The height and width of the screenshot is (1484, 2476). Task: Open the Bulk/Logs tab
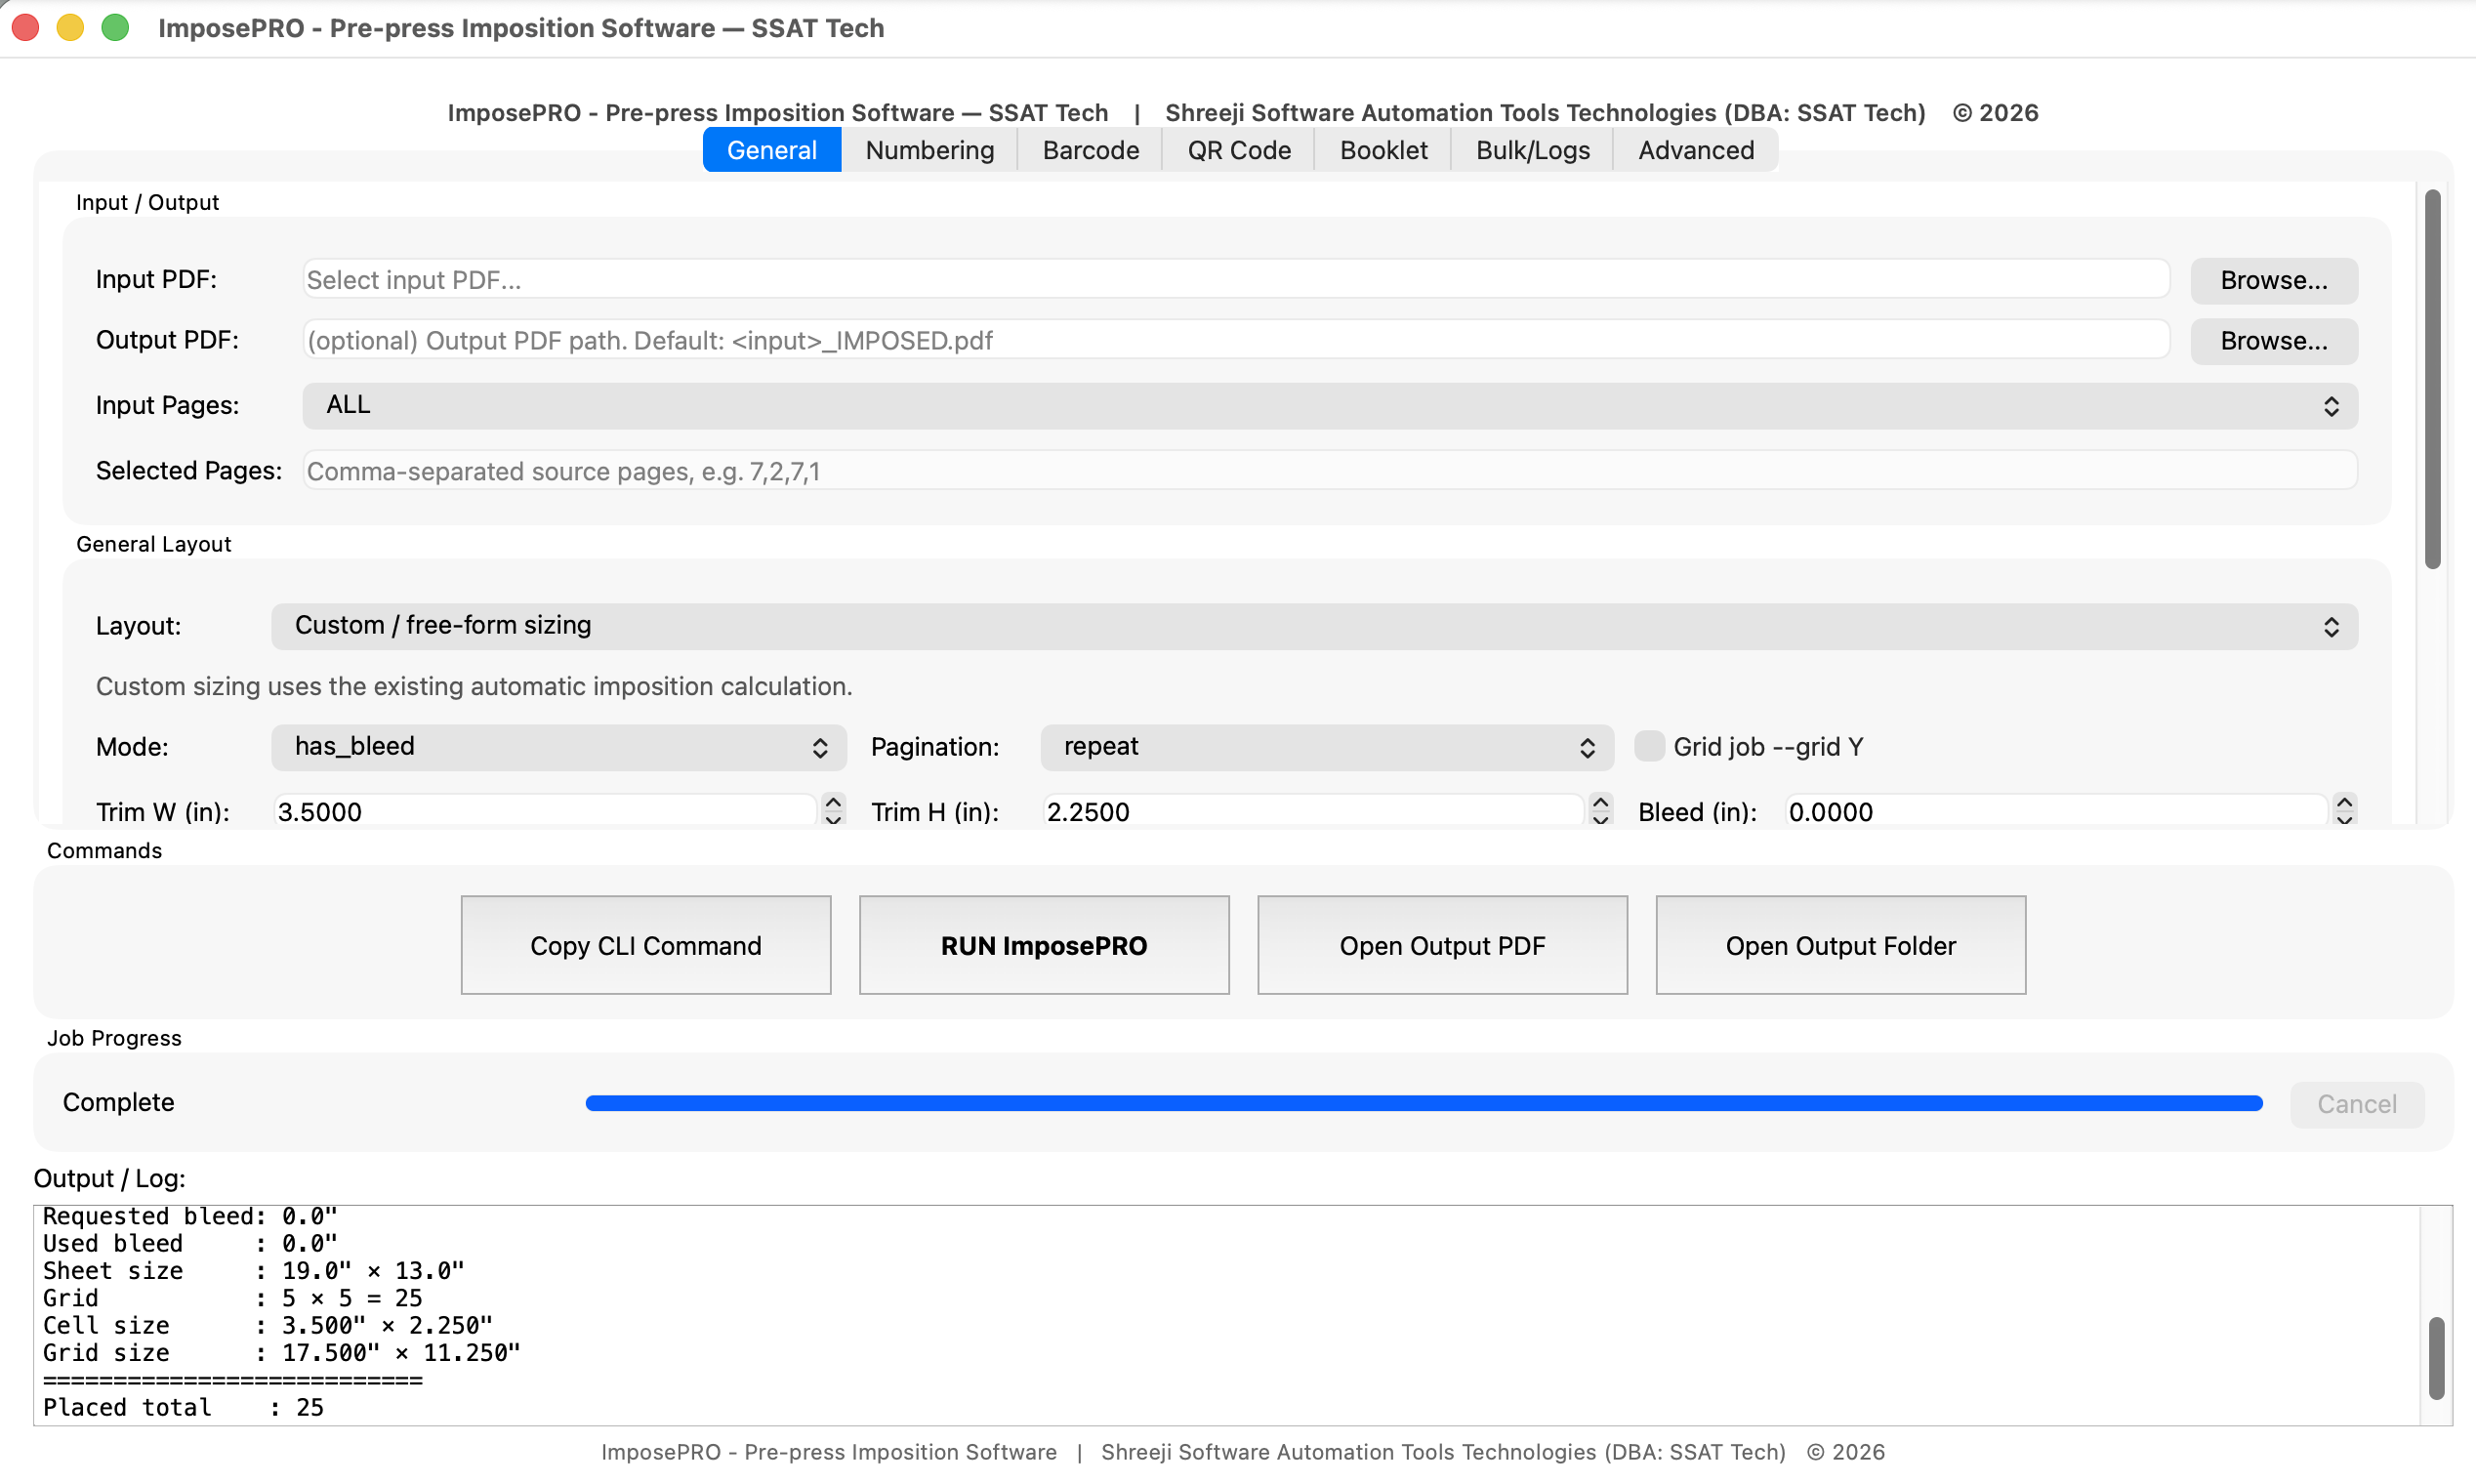pos(1532,150)
